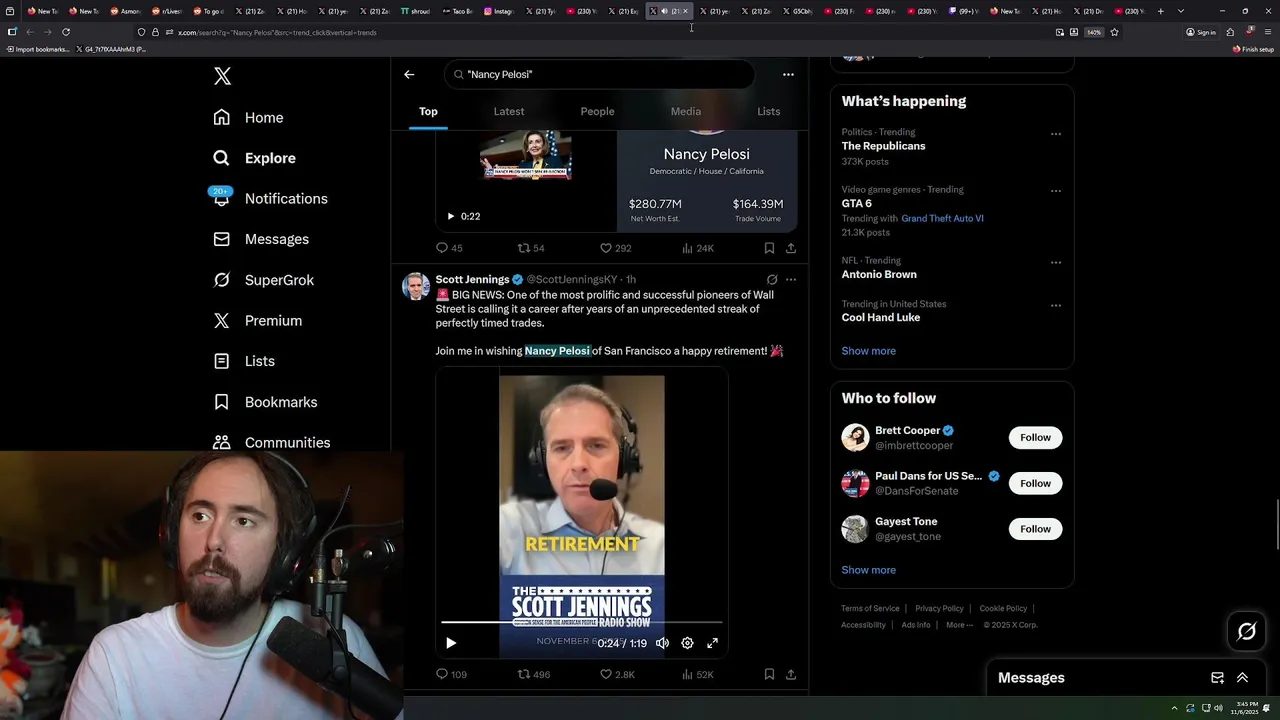This screenshot has height=720, width=1280.
Task: List all tabs dropdown arrow
Action: (x=1181, y=11)
